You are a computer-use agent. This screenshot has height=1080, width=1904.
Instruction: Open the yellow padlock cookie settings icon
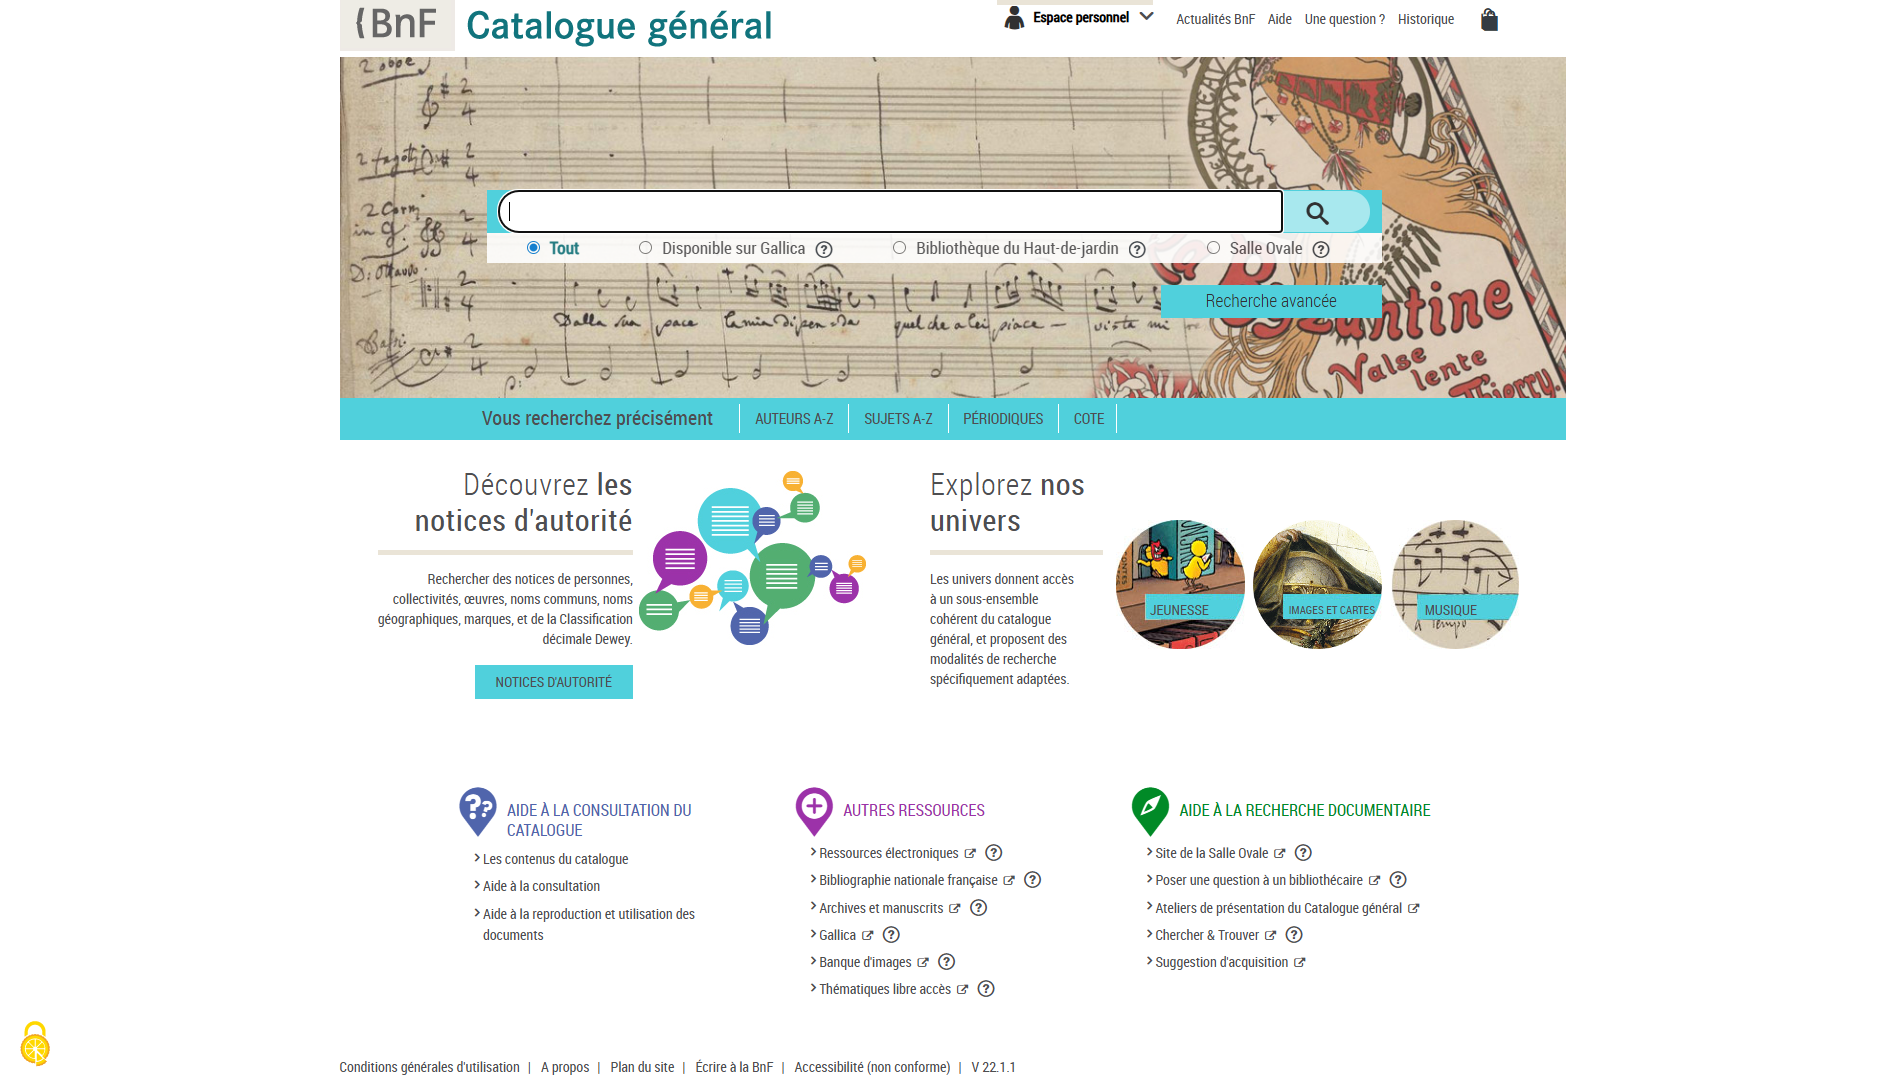click(x=35, y=1045)
